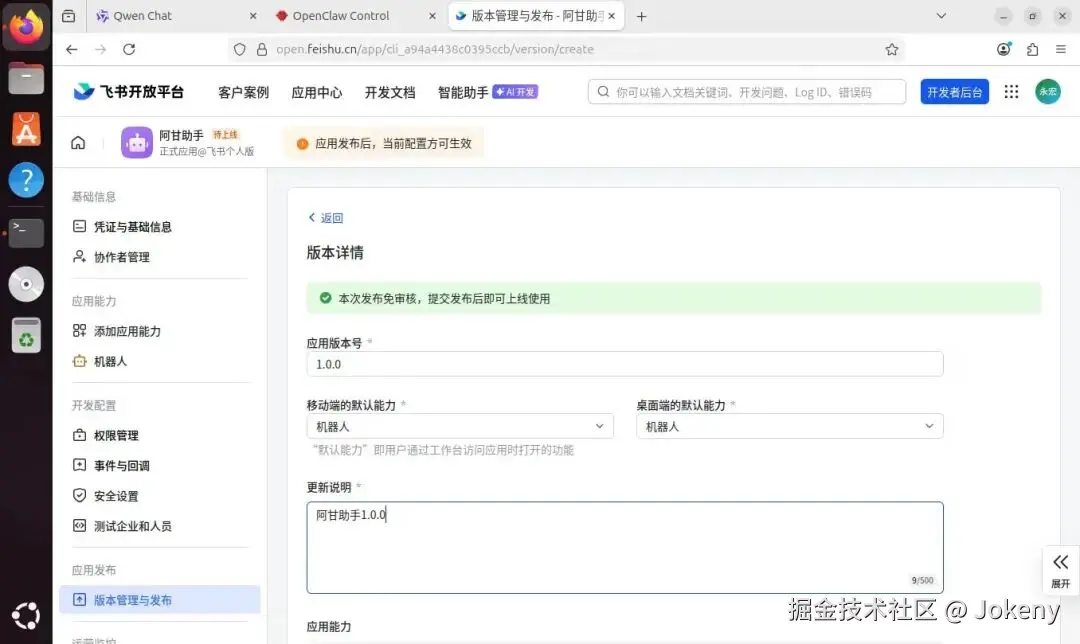Click the 返回 back link
Screen dimensions: 1080x644
[326, 218]
